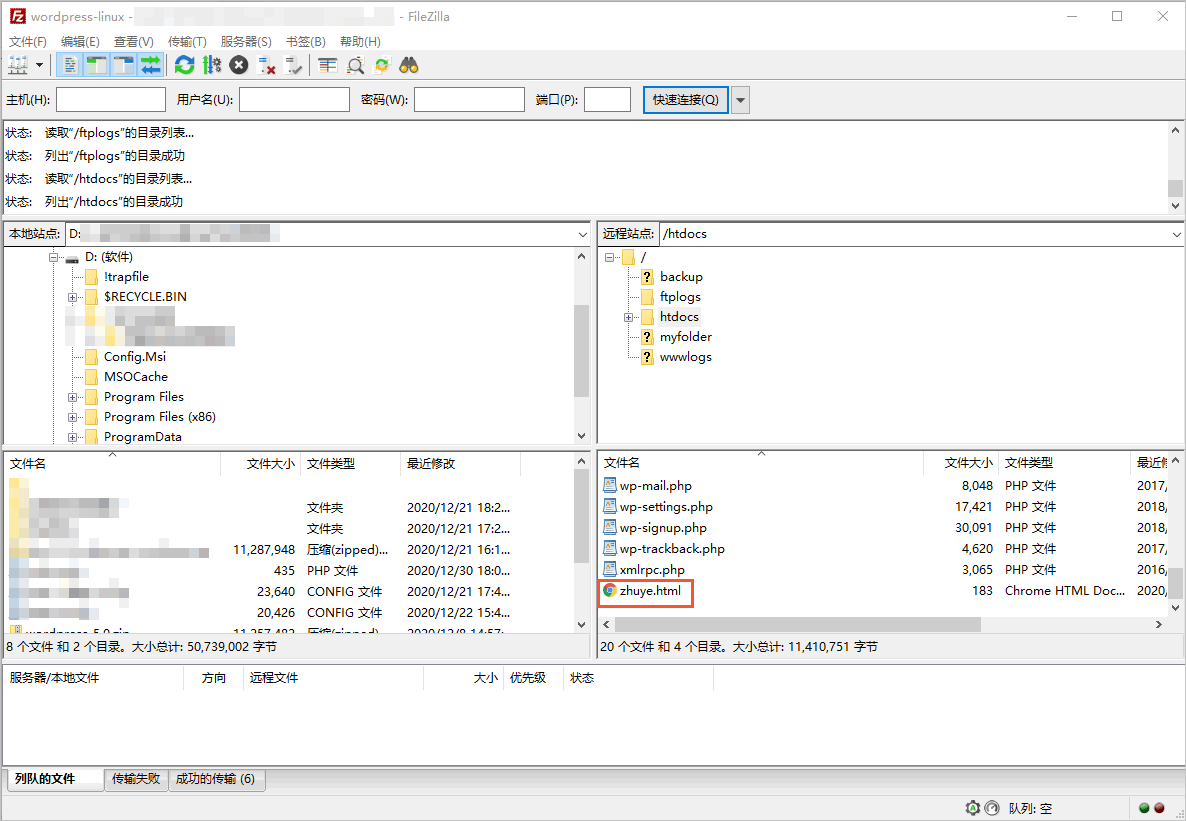Toggle the transfer queue display
1186x821 pixels.
click(x=151, y=66)
